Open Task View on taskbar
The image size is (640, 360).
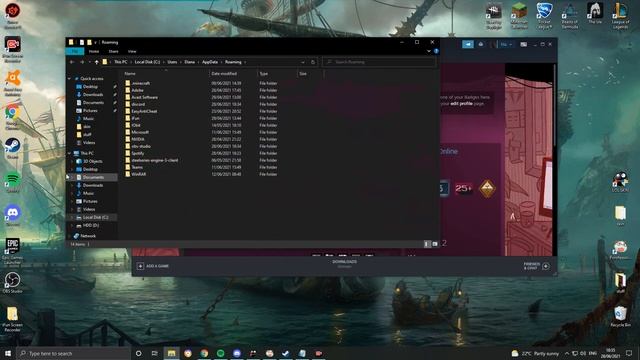tap(155, 353)
